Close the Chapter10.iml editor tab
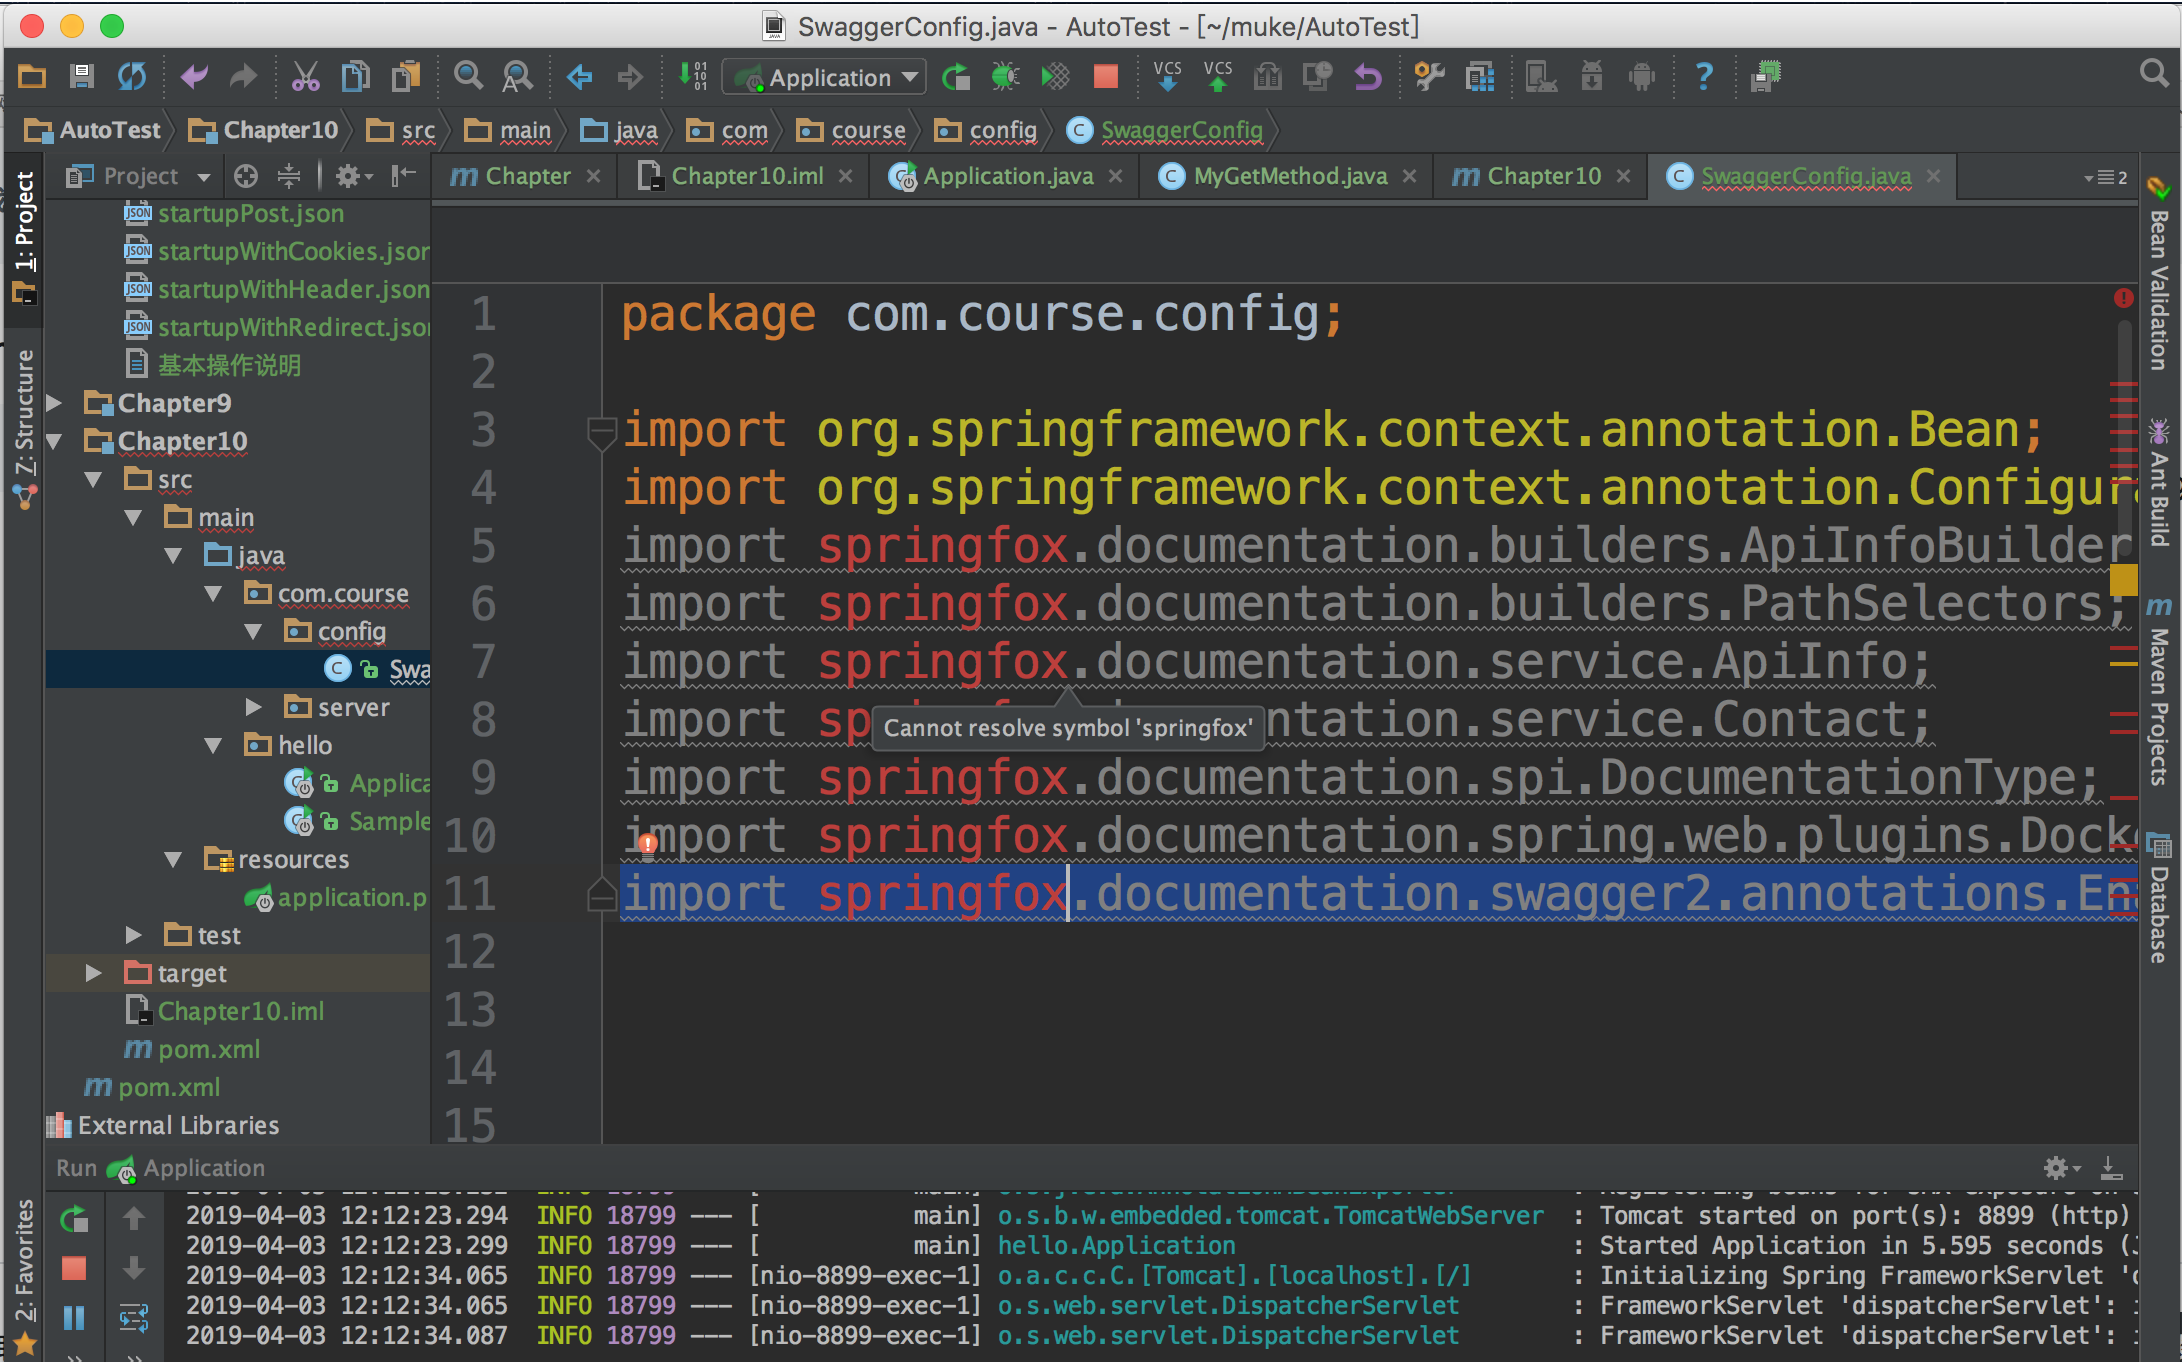 pos(846,176)
